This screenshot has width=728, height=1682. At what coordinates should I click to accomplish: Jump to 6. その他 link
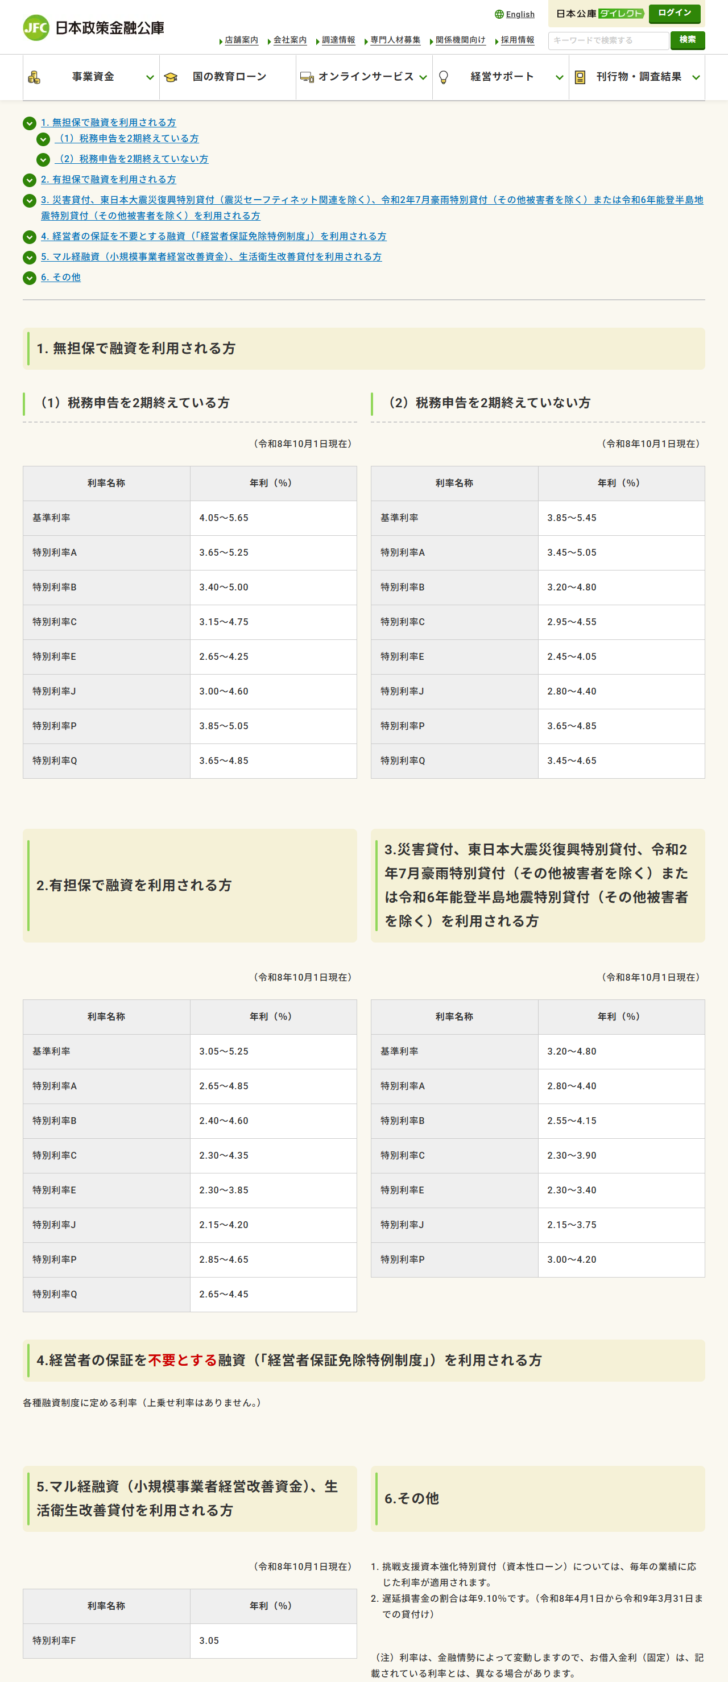61,277
